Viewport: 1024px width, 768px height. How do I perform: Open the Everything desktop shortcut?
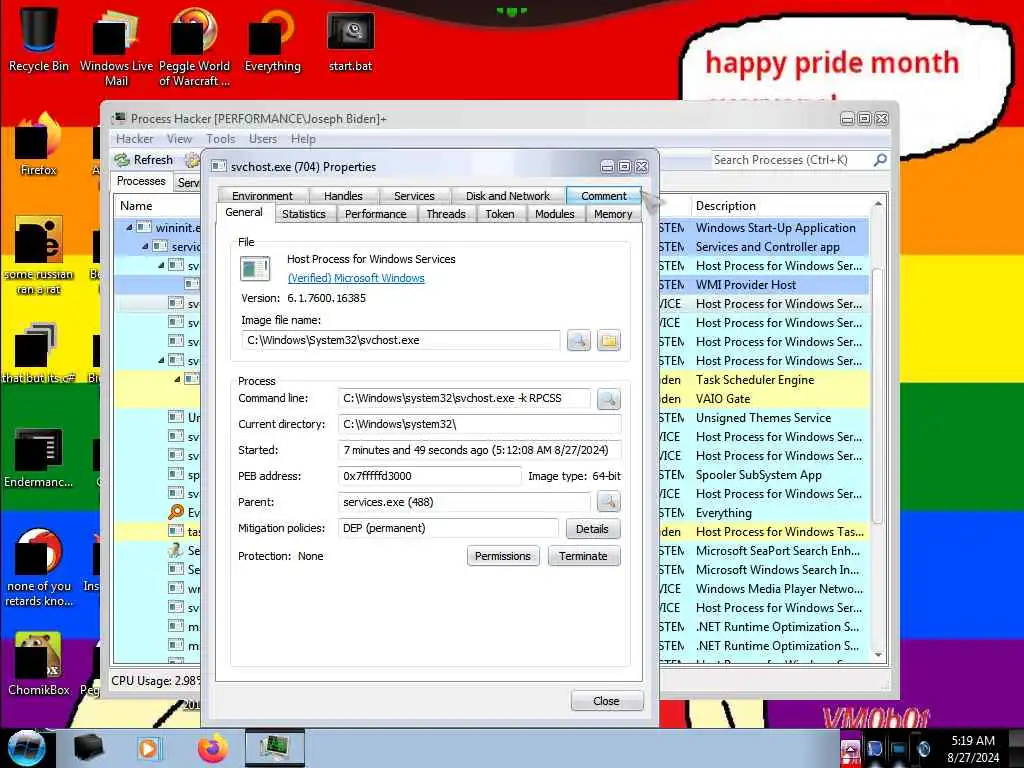click(x=272, y=40)
